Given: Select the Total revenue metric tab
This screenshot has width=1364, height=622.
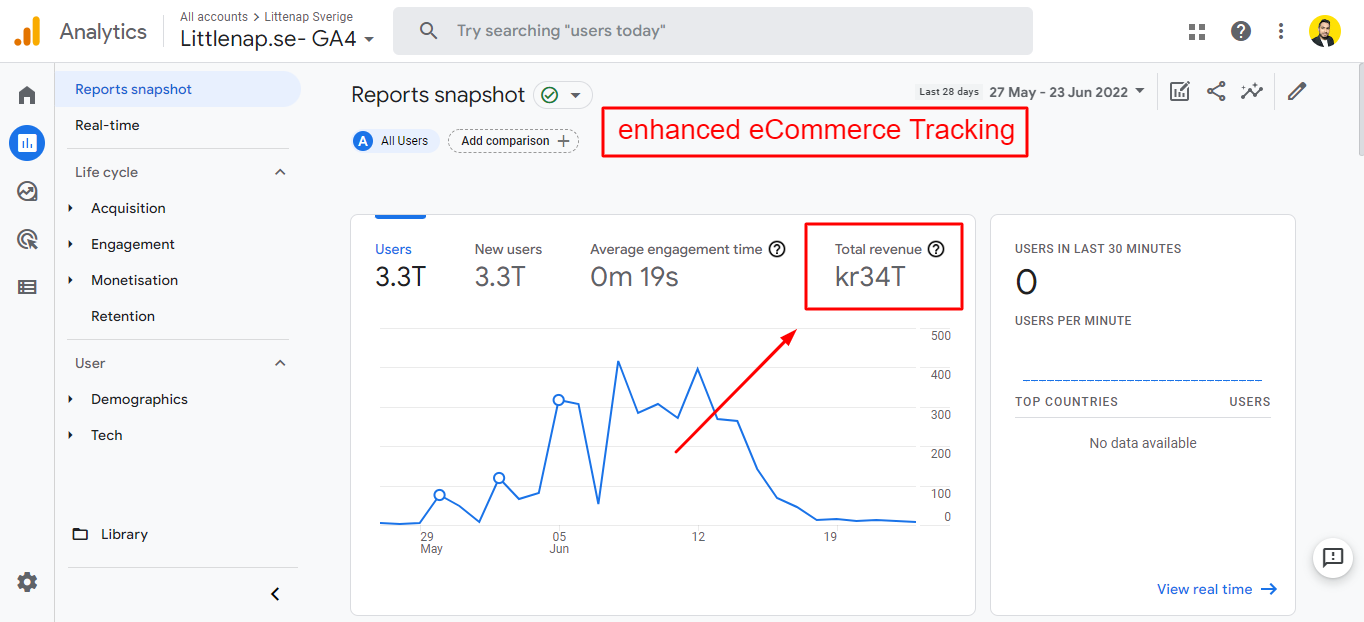Looking at the screenshot, I should [x=890, y=264].
